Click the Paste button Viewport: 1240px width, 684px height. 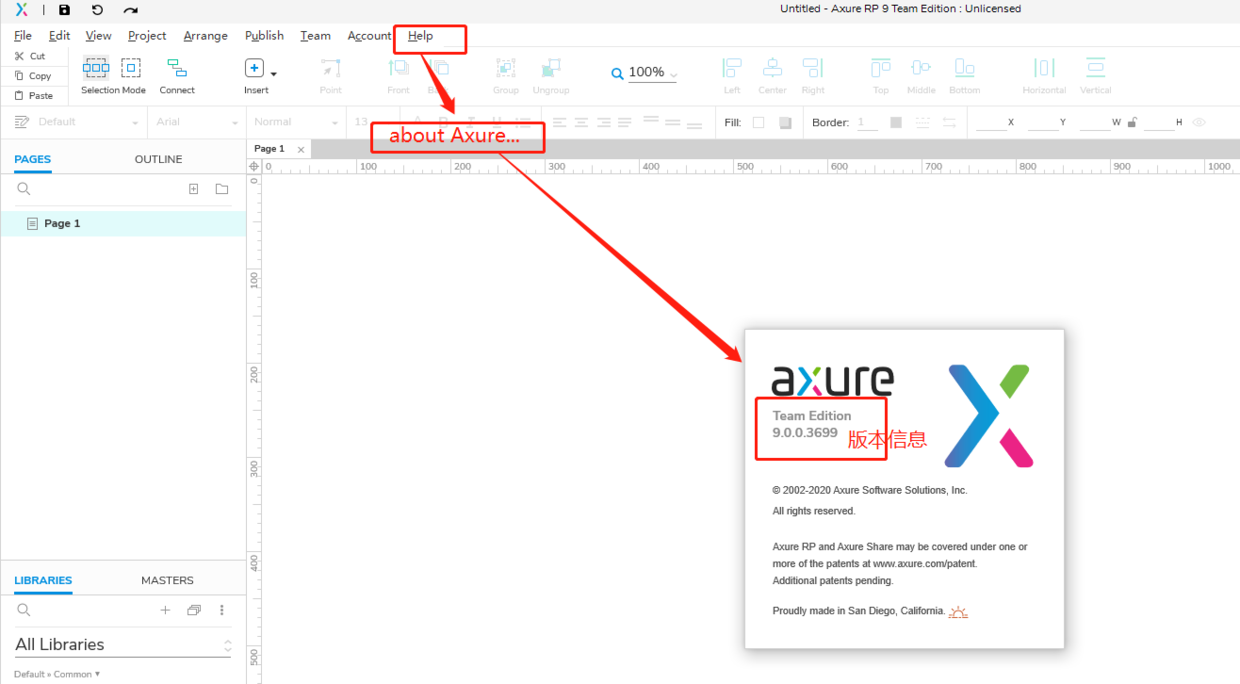click(x=33, y=96)
